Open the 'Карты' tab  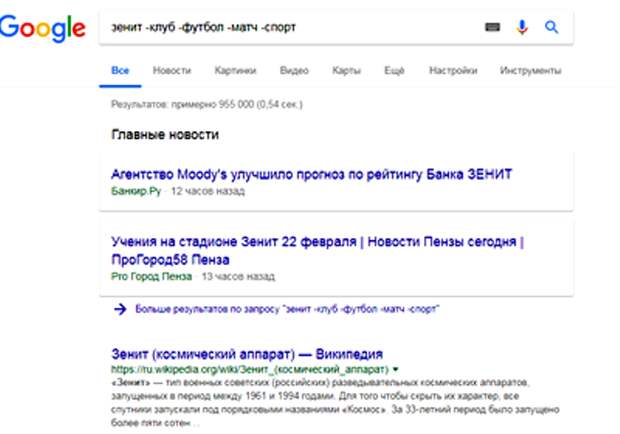(x=346, y=71)
